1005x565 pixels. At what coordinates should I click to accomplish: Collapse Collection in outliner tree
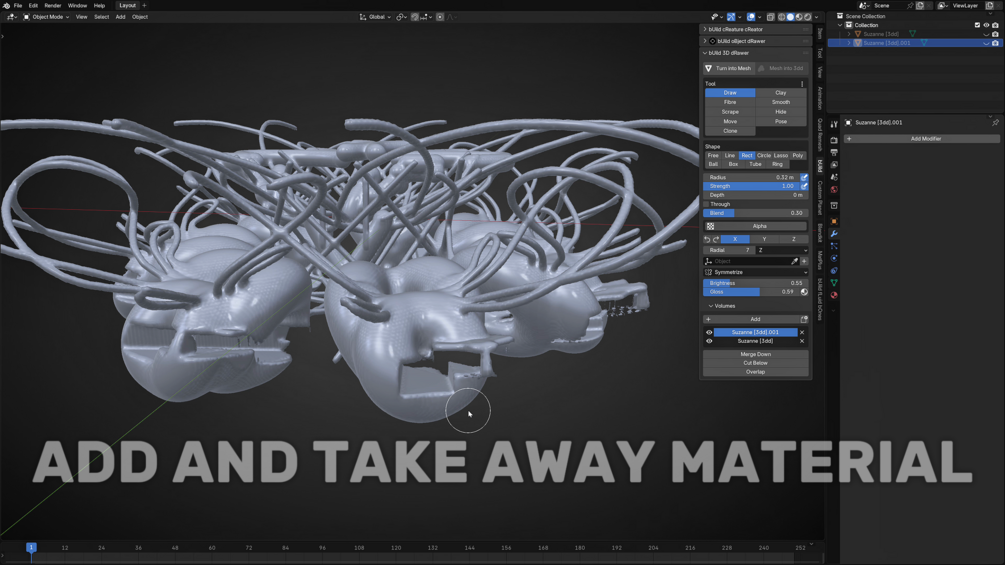point(840,25)
